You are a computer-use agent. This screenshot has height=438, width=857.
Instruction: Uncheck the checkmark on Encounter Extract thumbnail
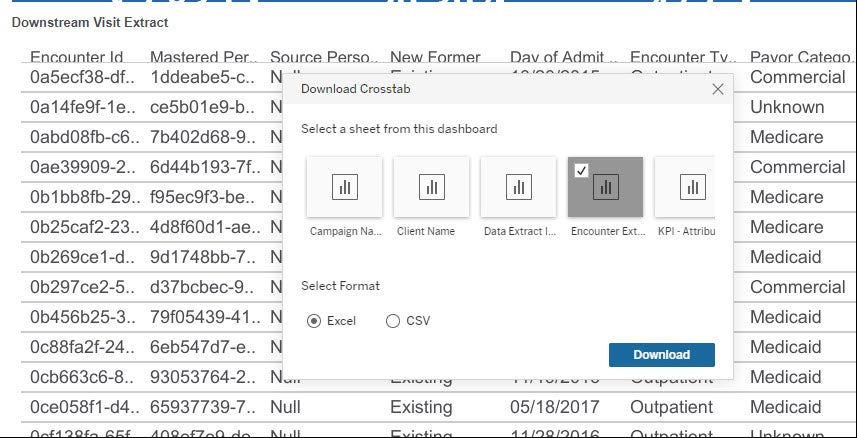coord(581,172)
